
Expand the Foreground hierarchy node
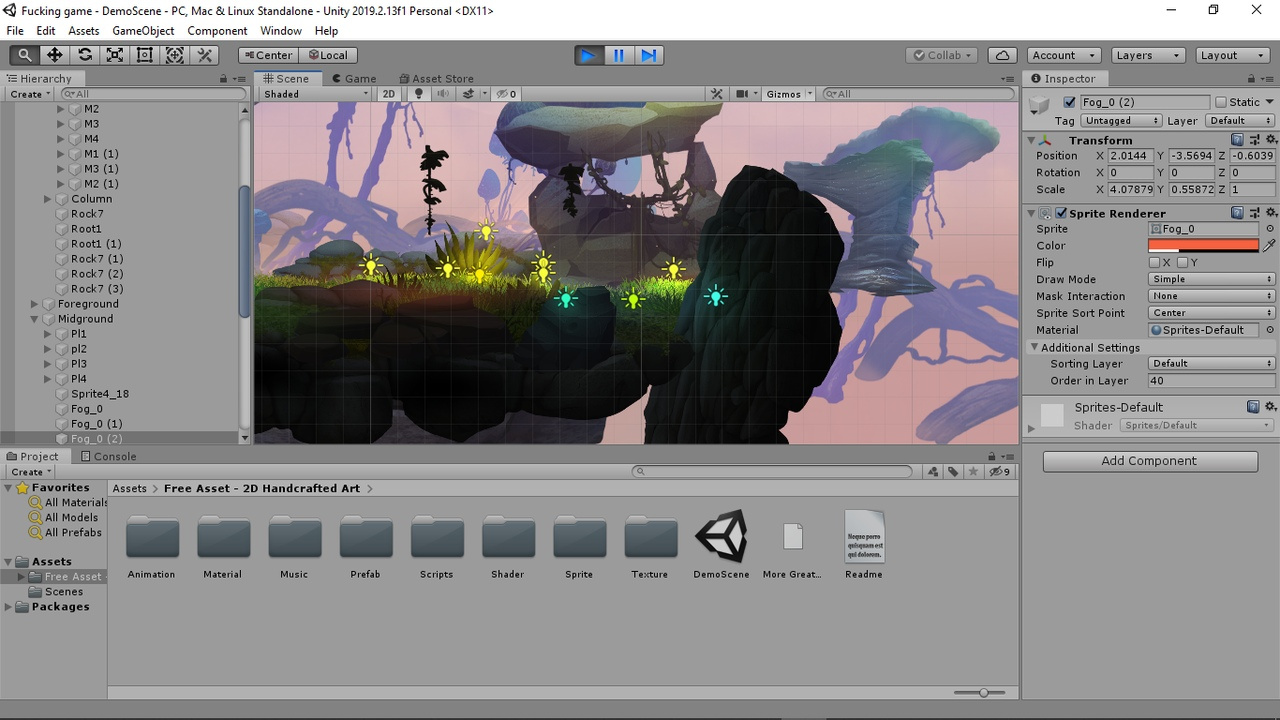pos(35,304)
